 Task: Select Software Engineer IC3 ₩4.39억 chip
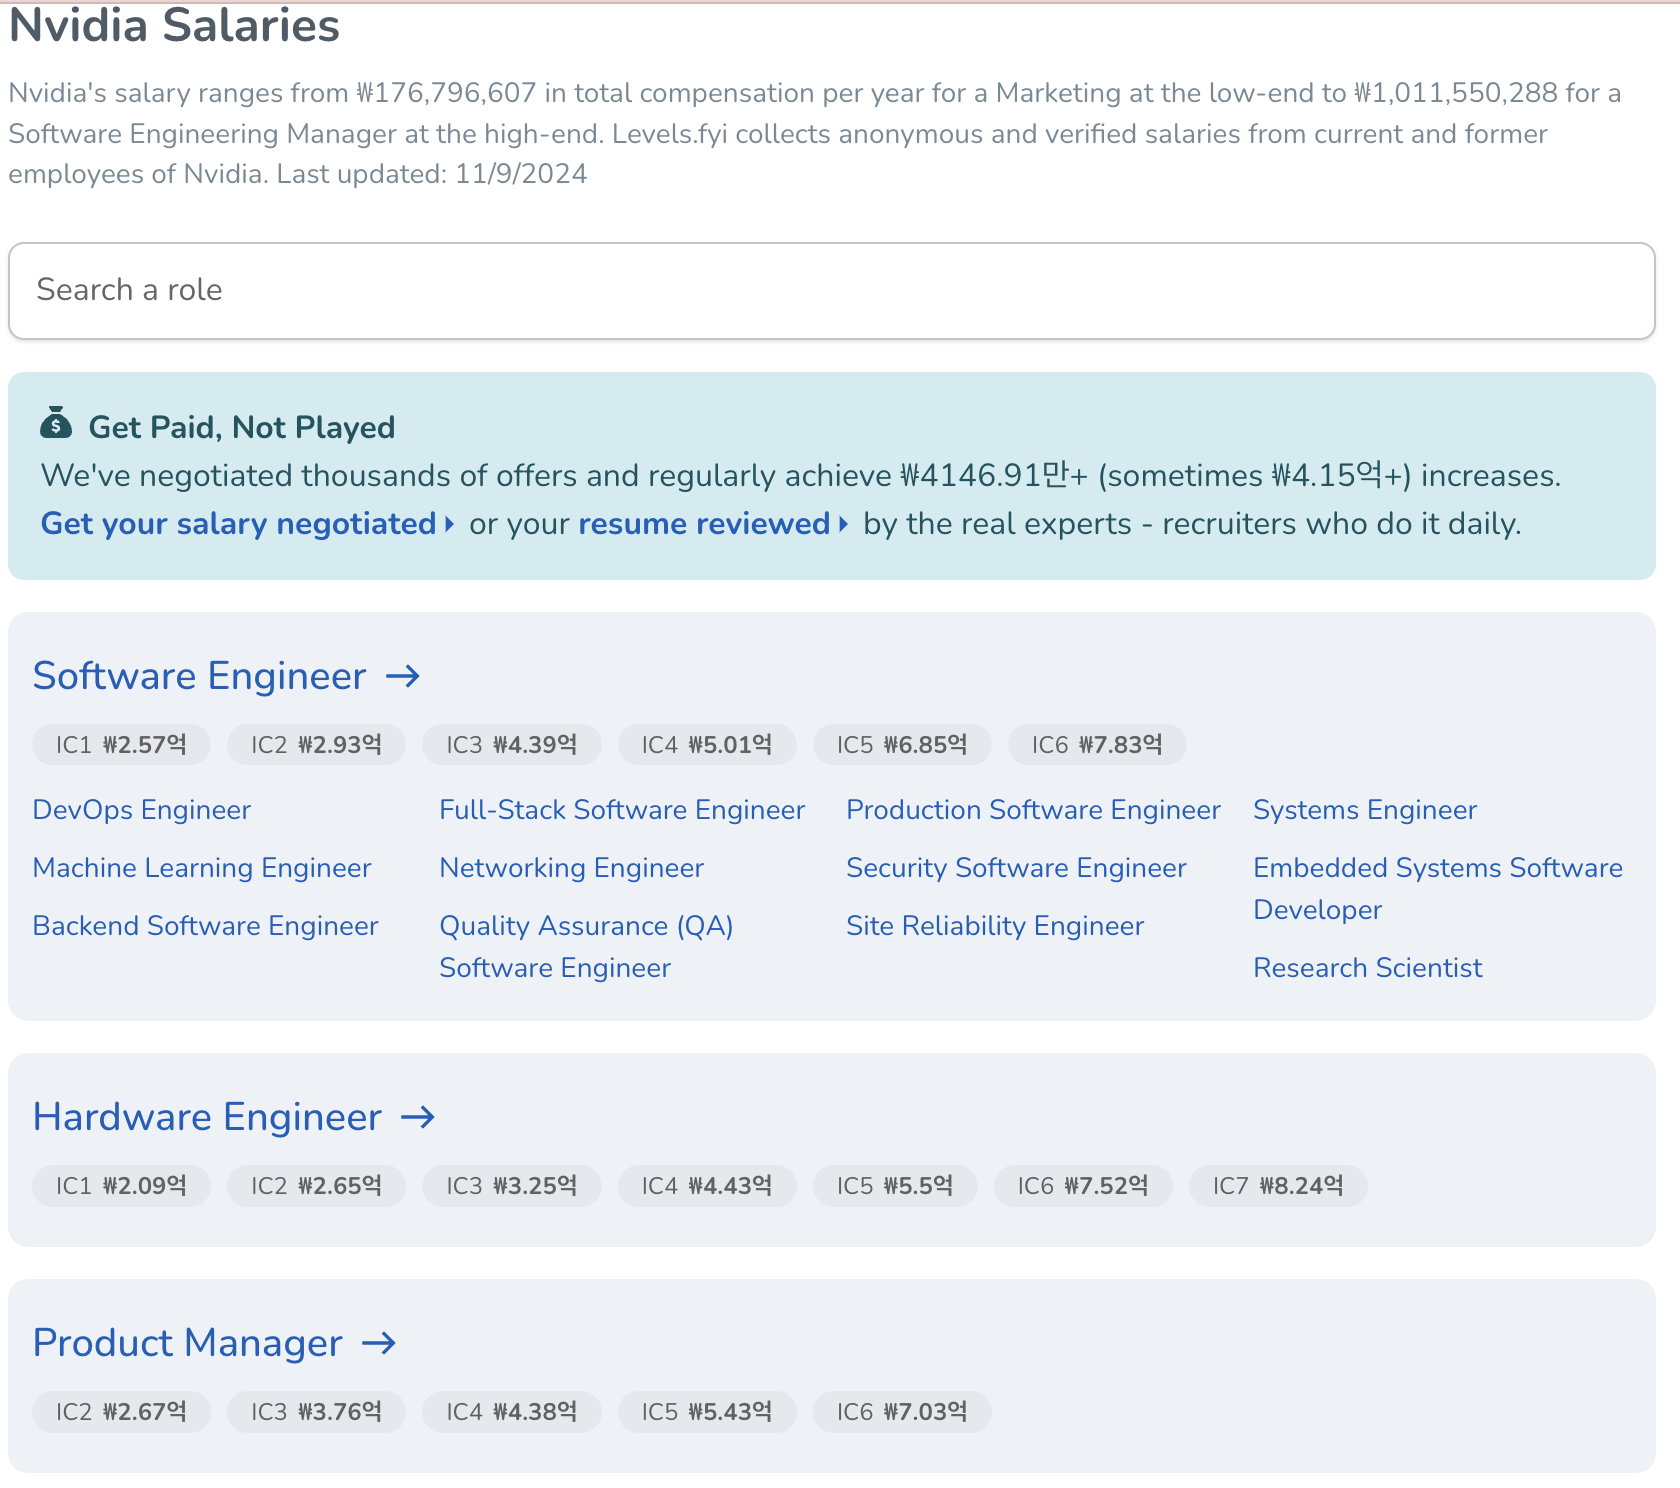click(x=511, y=745)
